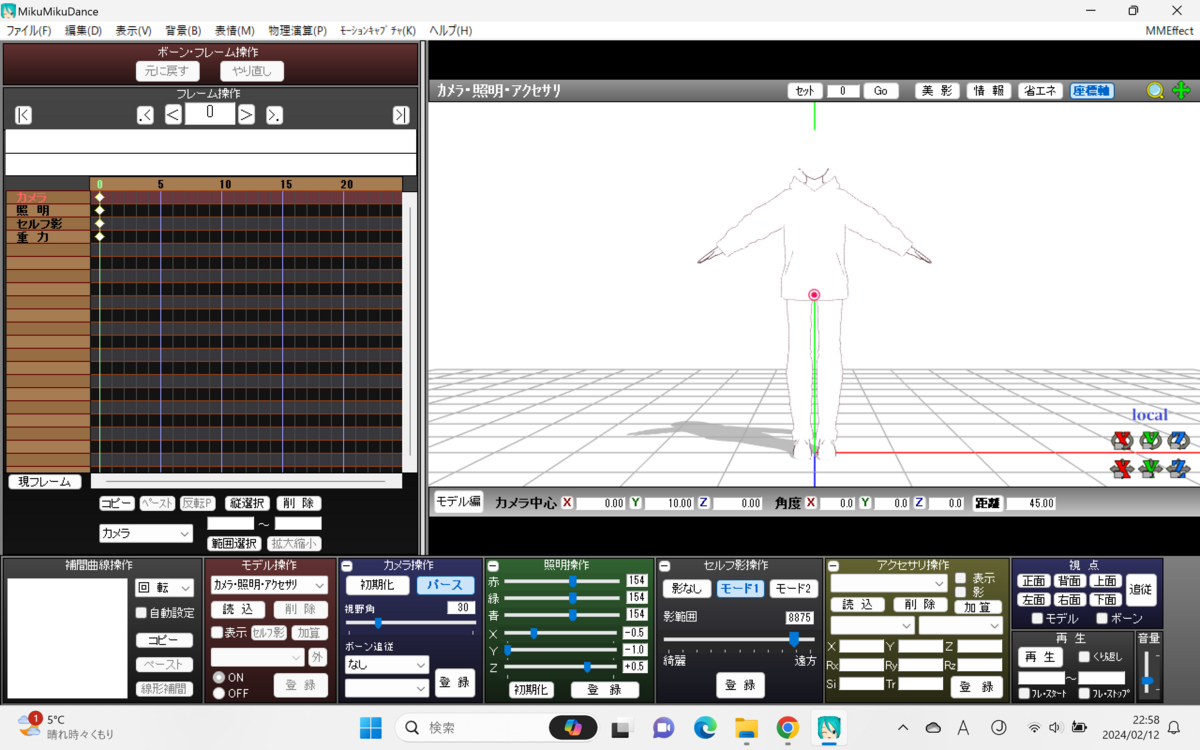Adjust the 音量 volume slider
Viewport: 1200px width, 750px height.
tap(1147, 679)
